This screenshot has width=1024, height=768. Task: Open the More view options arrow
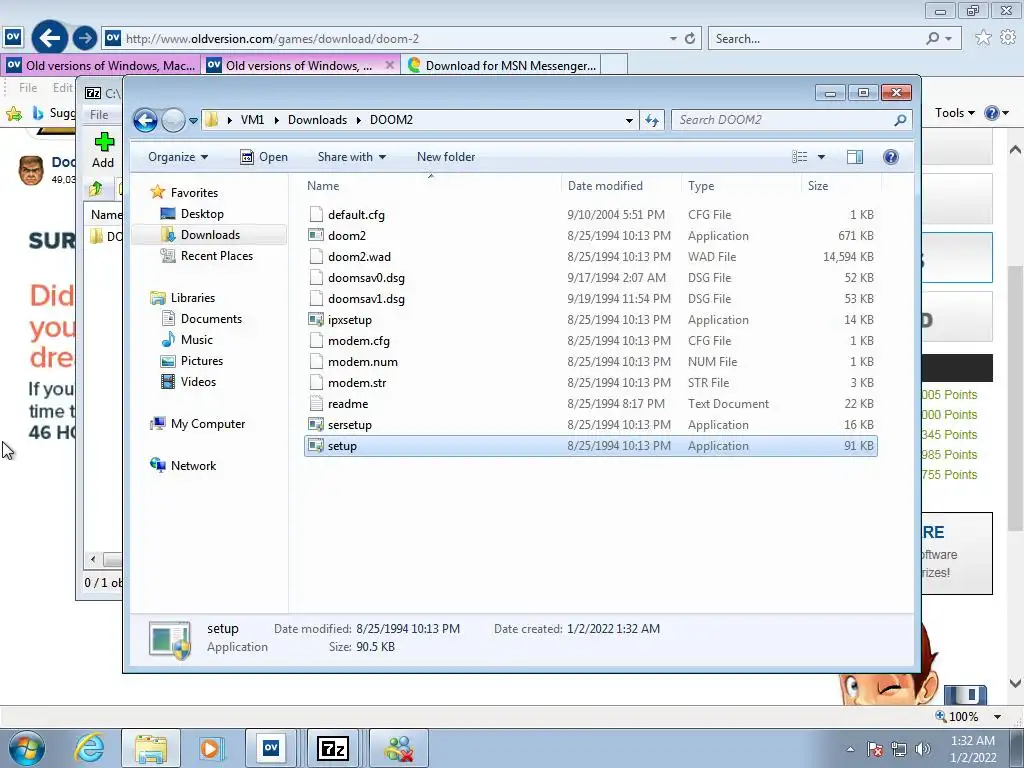pos(822,157)
